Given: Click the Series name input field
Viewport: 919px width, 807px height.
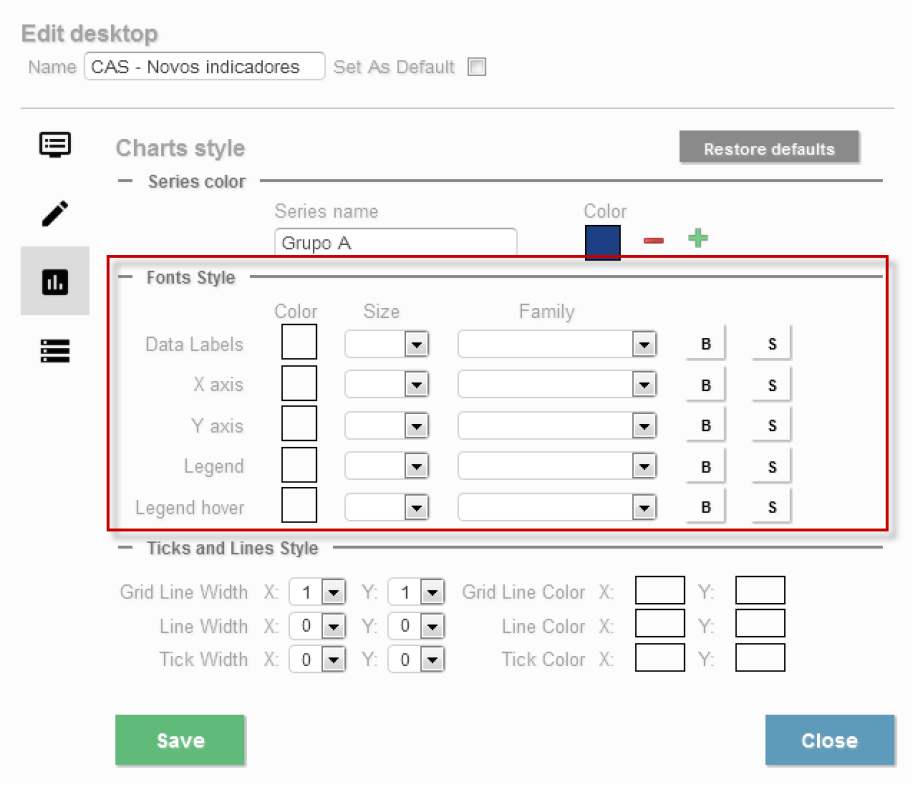Looking at the screenshot, I should [x=395, y=243].
